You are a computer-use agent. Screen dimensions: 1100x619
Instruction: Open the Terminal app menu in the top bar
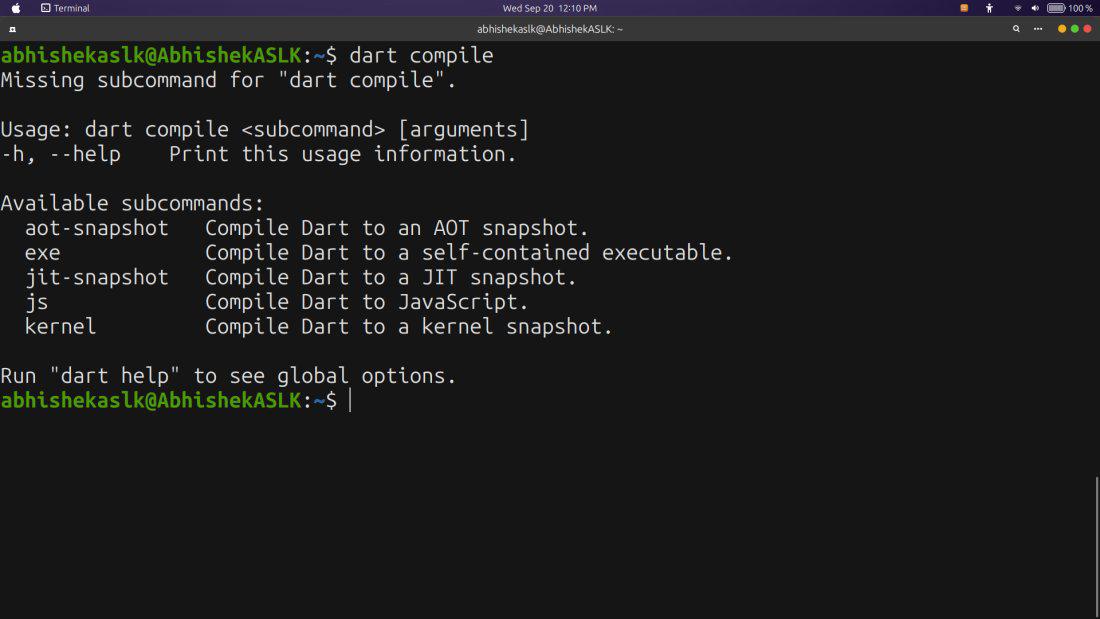[65, 8]
